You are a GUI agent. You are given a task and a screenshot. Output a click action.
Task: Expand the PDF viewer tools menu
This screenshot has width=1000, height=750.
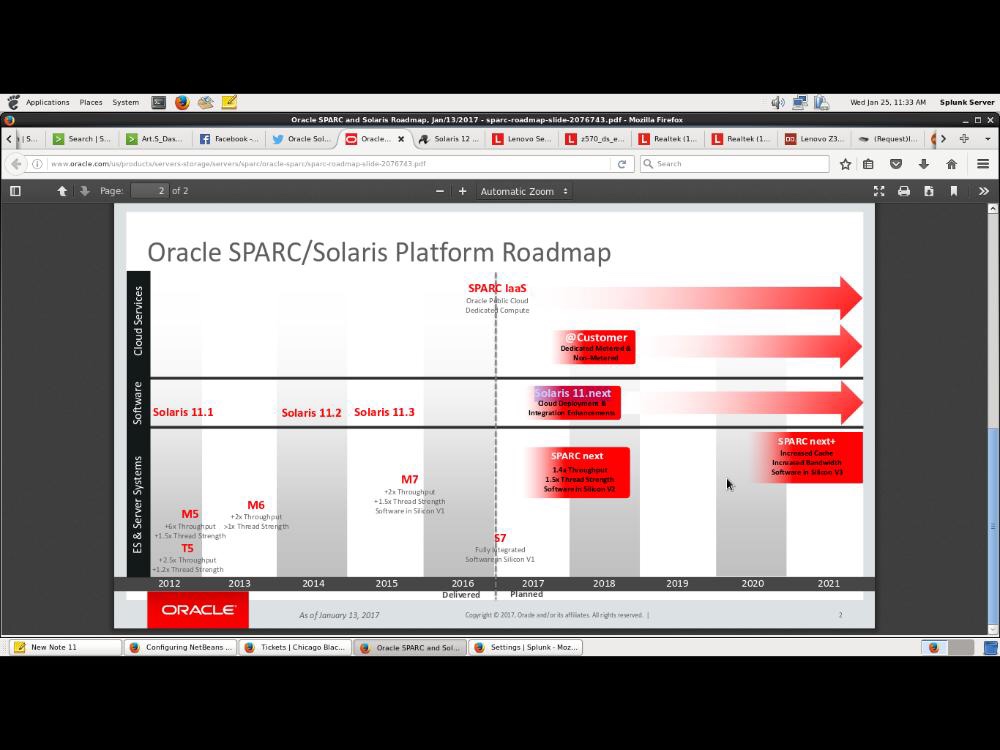click(983, 191)
